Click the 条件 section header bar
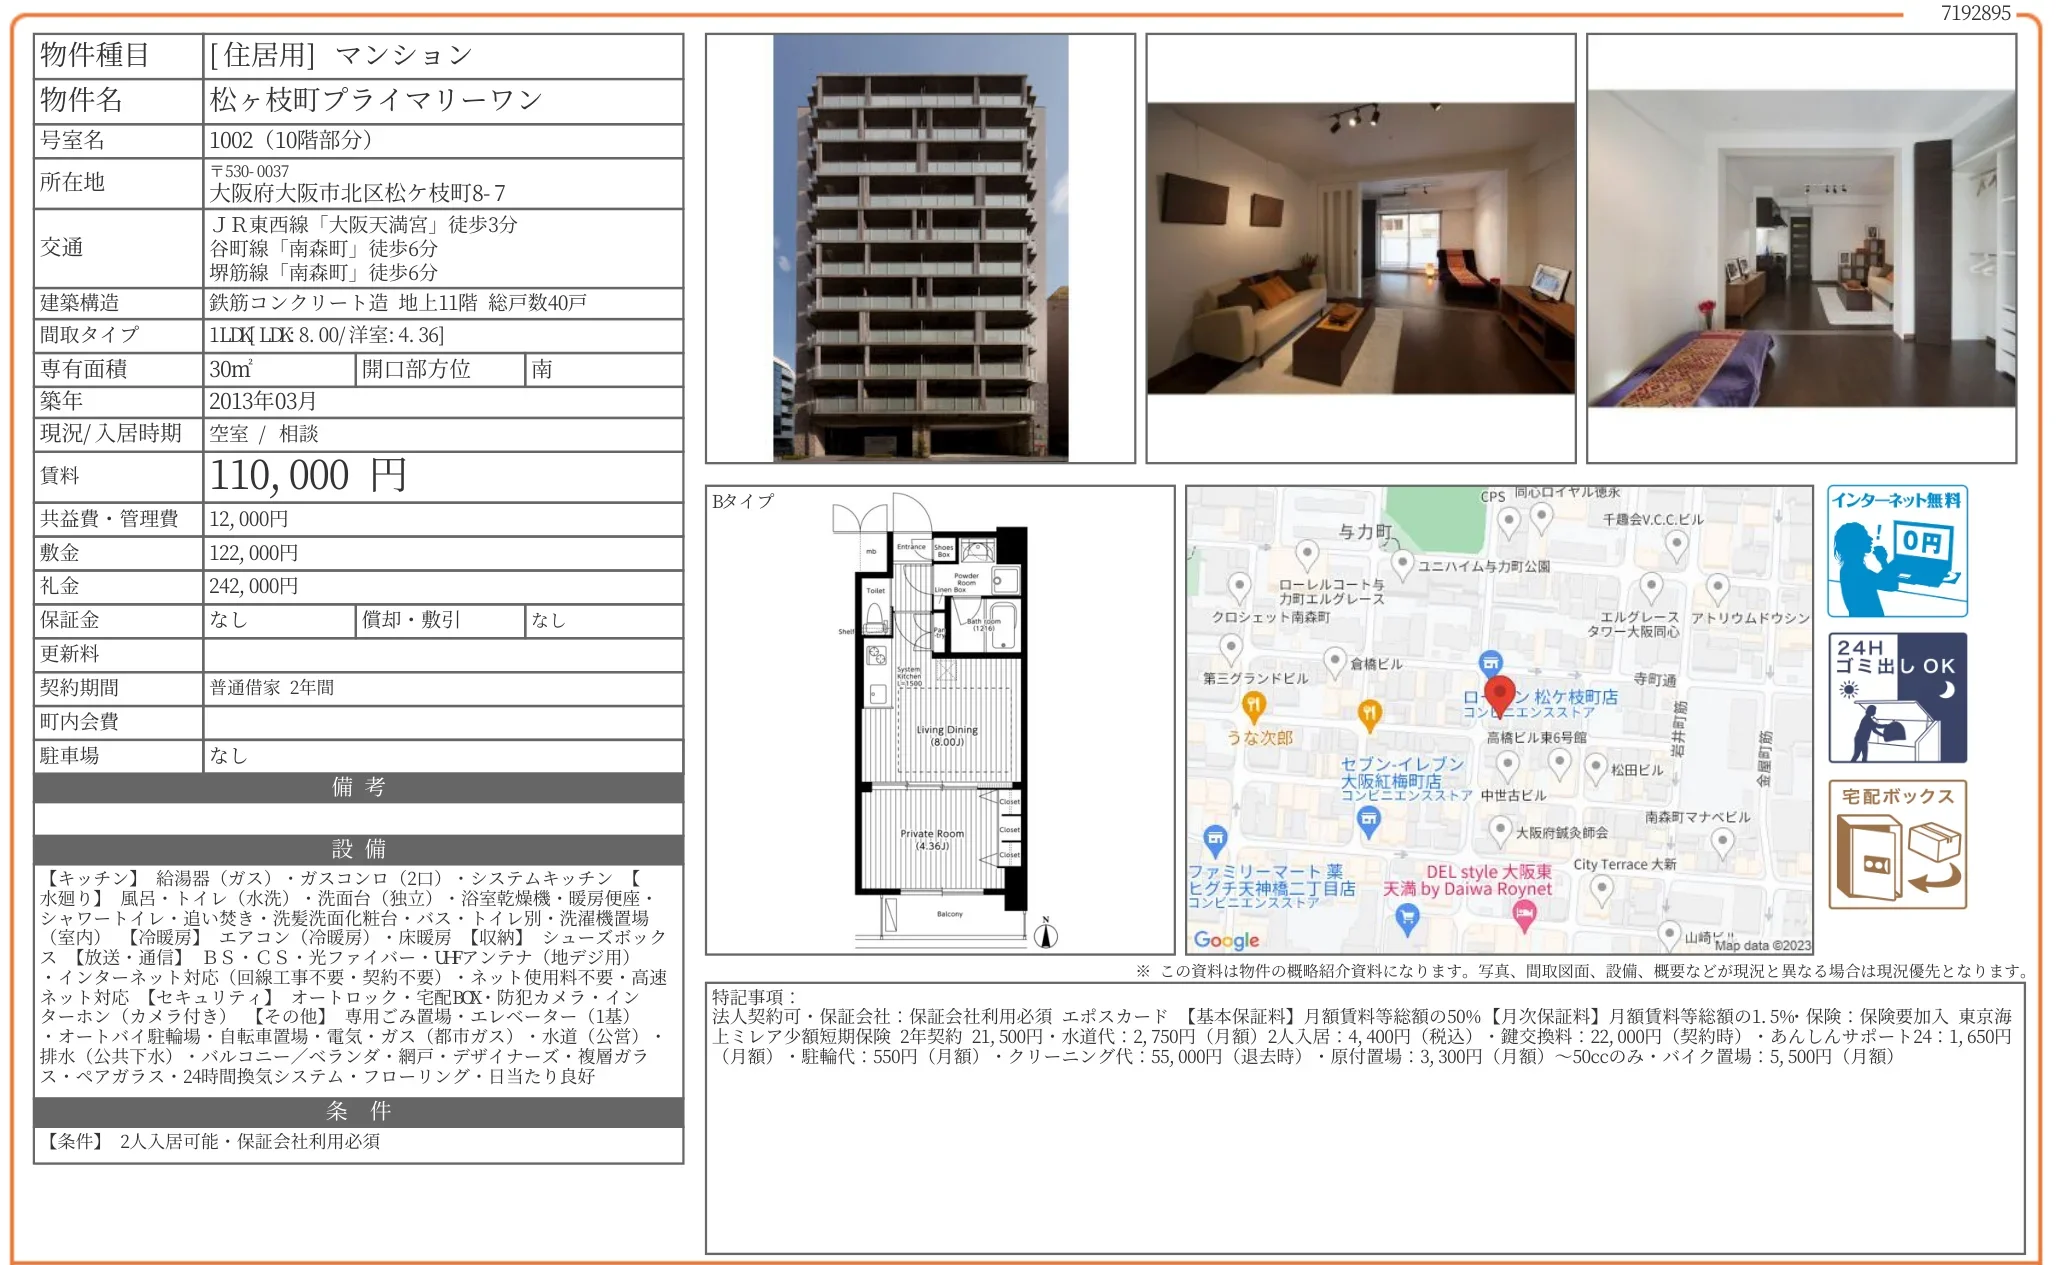 [358, 1111]
